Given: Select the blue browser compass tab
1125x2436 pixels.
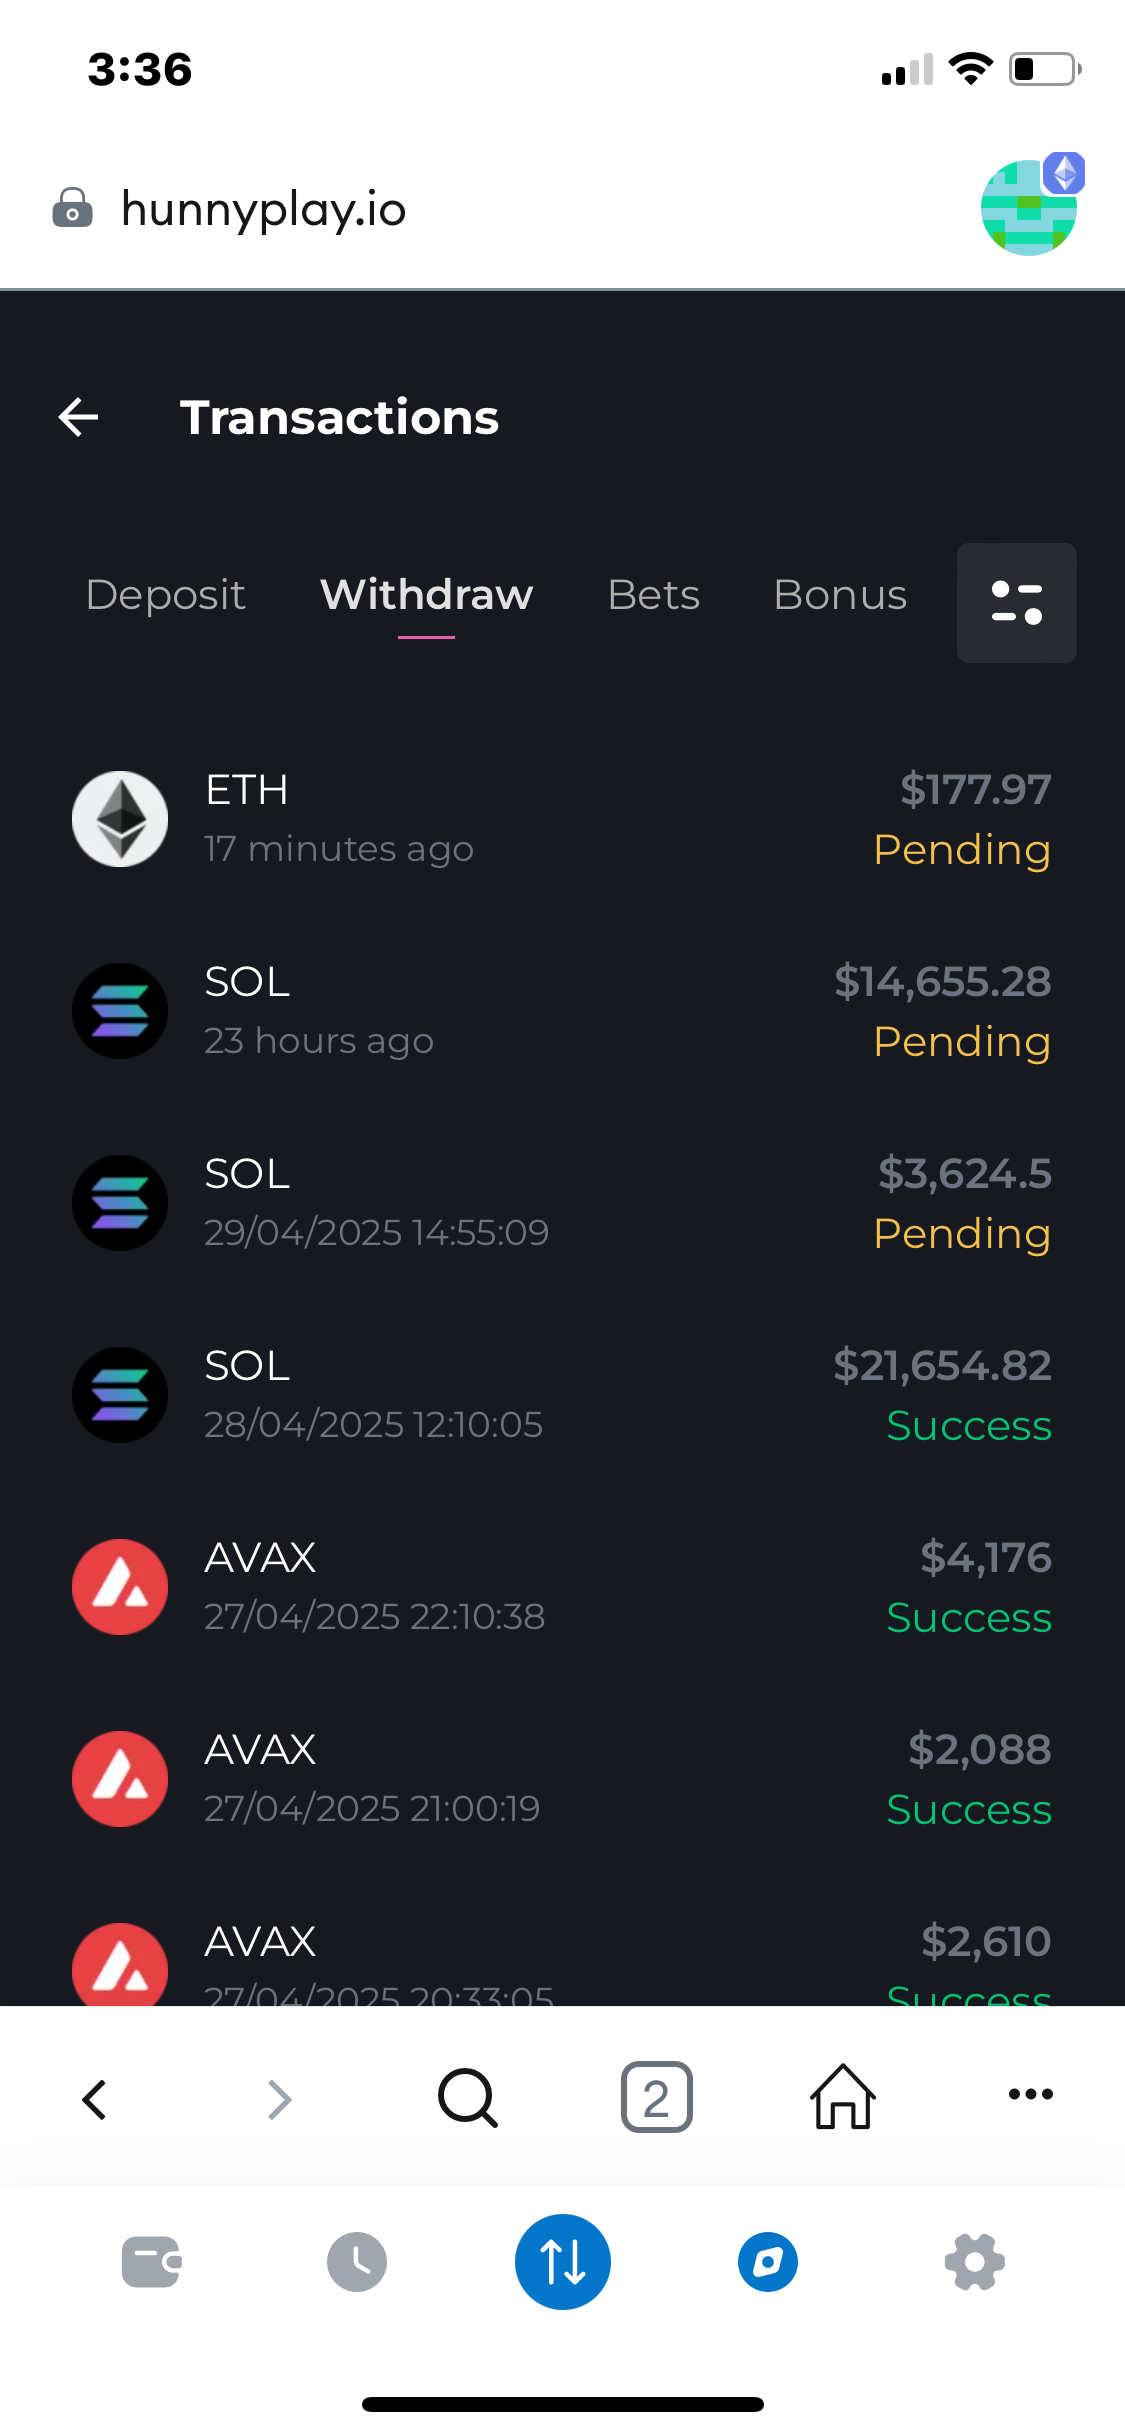Looking at the screenshot, I should tap(768, 2262).
